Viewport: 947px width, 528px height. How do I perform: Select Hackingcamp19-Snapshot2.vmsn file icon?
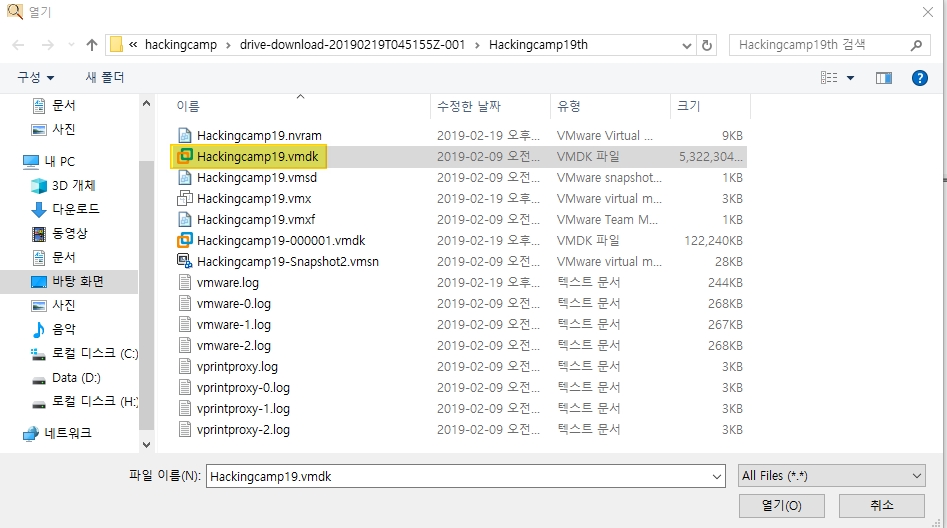[x=184, y=261]
